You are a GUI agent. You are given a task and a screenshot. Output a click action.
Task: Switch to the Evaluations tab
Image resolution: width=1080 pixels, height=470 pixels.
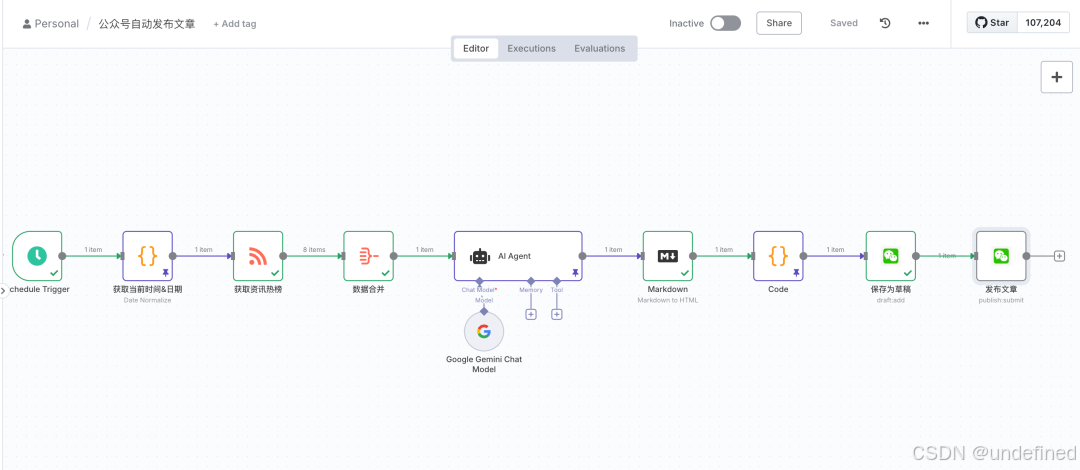[600, 48]
